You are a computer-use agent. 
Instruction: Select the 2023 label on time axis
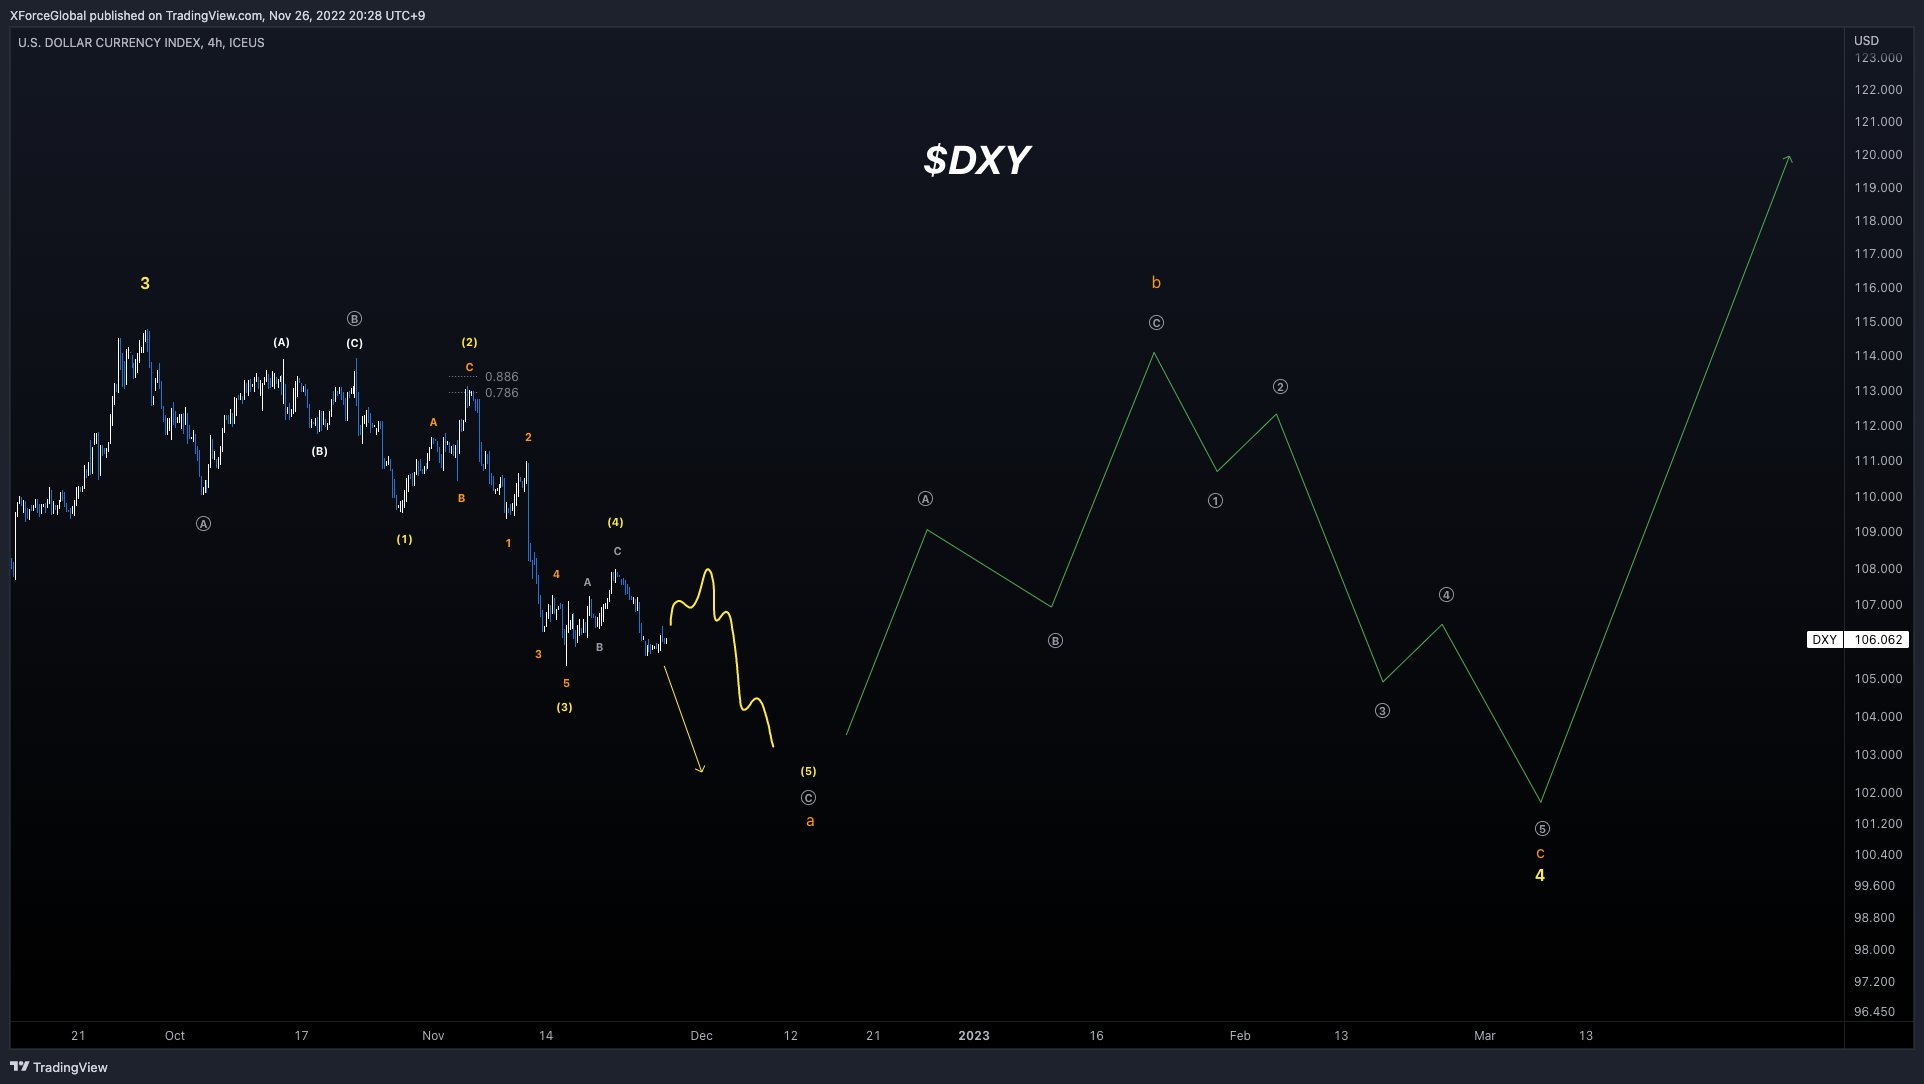(x=975, y=1036)
